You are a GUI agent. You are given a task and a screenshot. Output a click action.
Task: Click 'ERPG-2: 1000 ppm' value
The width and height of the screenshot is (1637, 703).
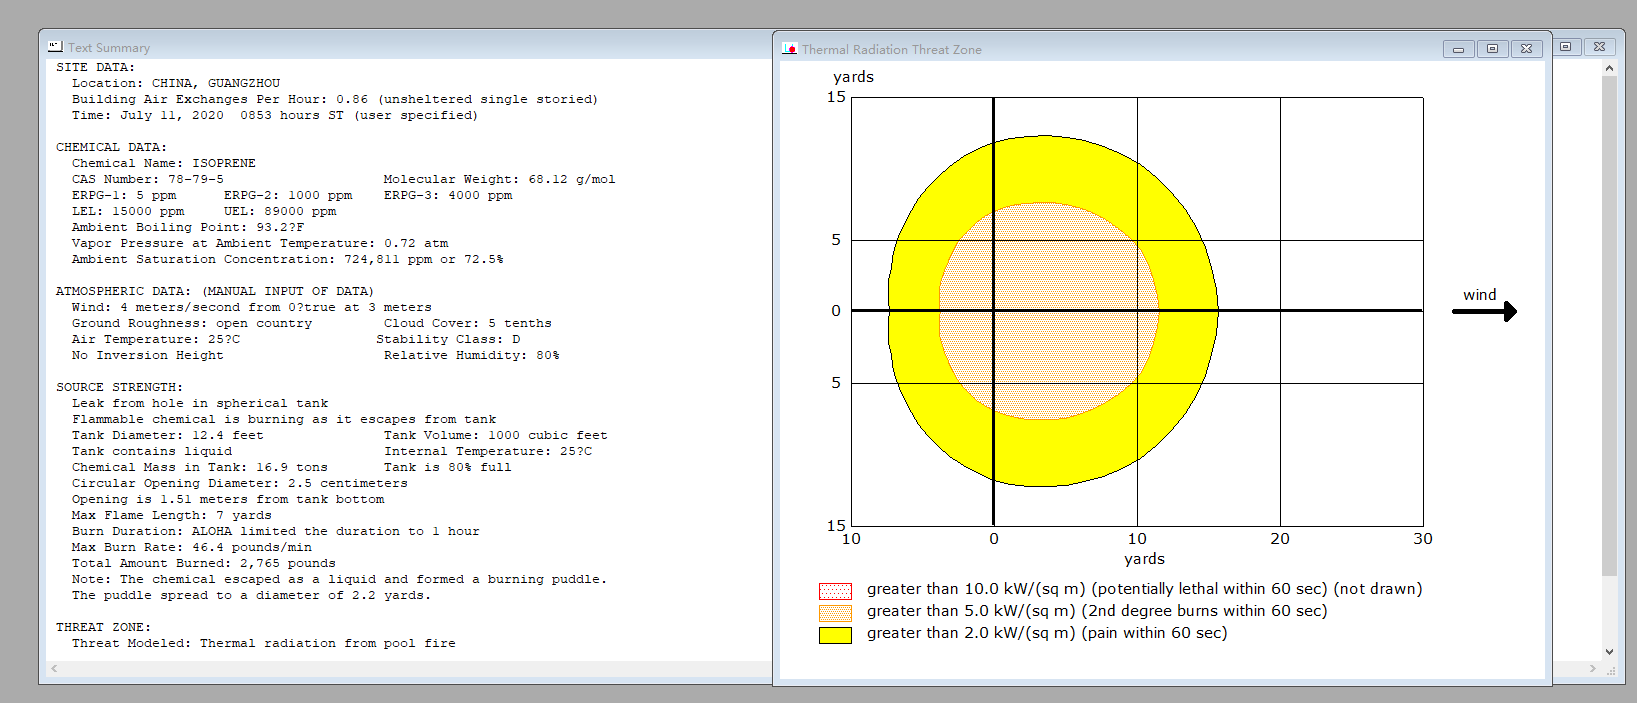pos(288,195)
